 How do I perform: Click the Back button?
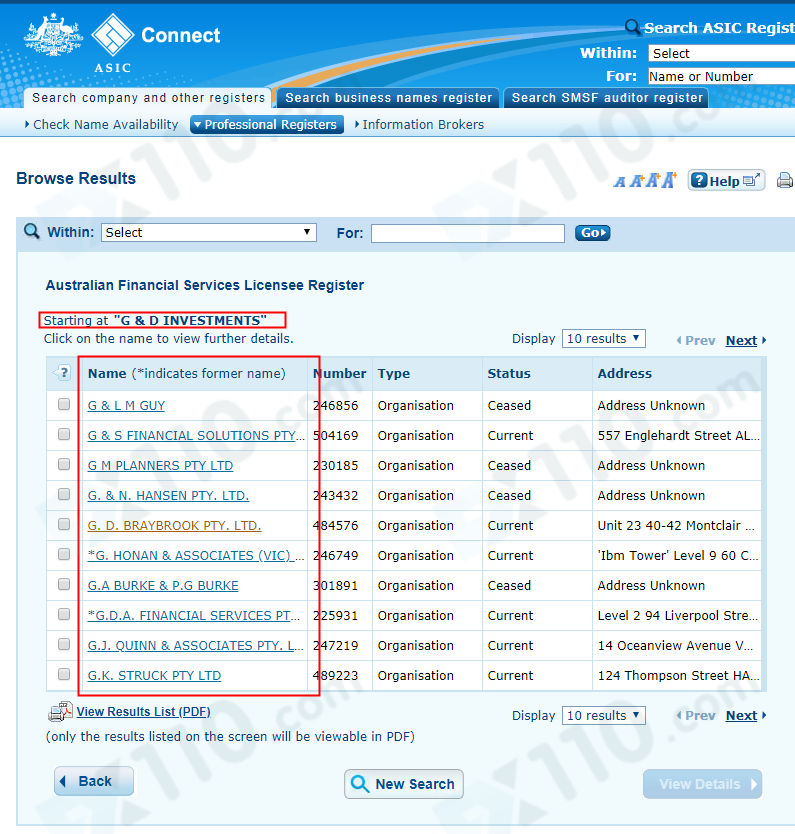[94, 781]
